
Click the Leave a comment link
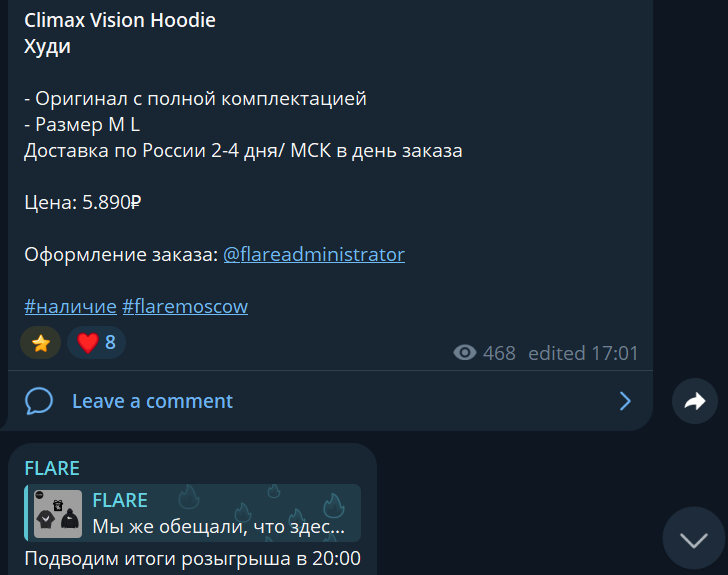[152, 401]
